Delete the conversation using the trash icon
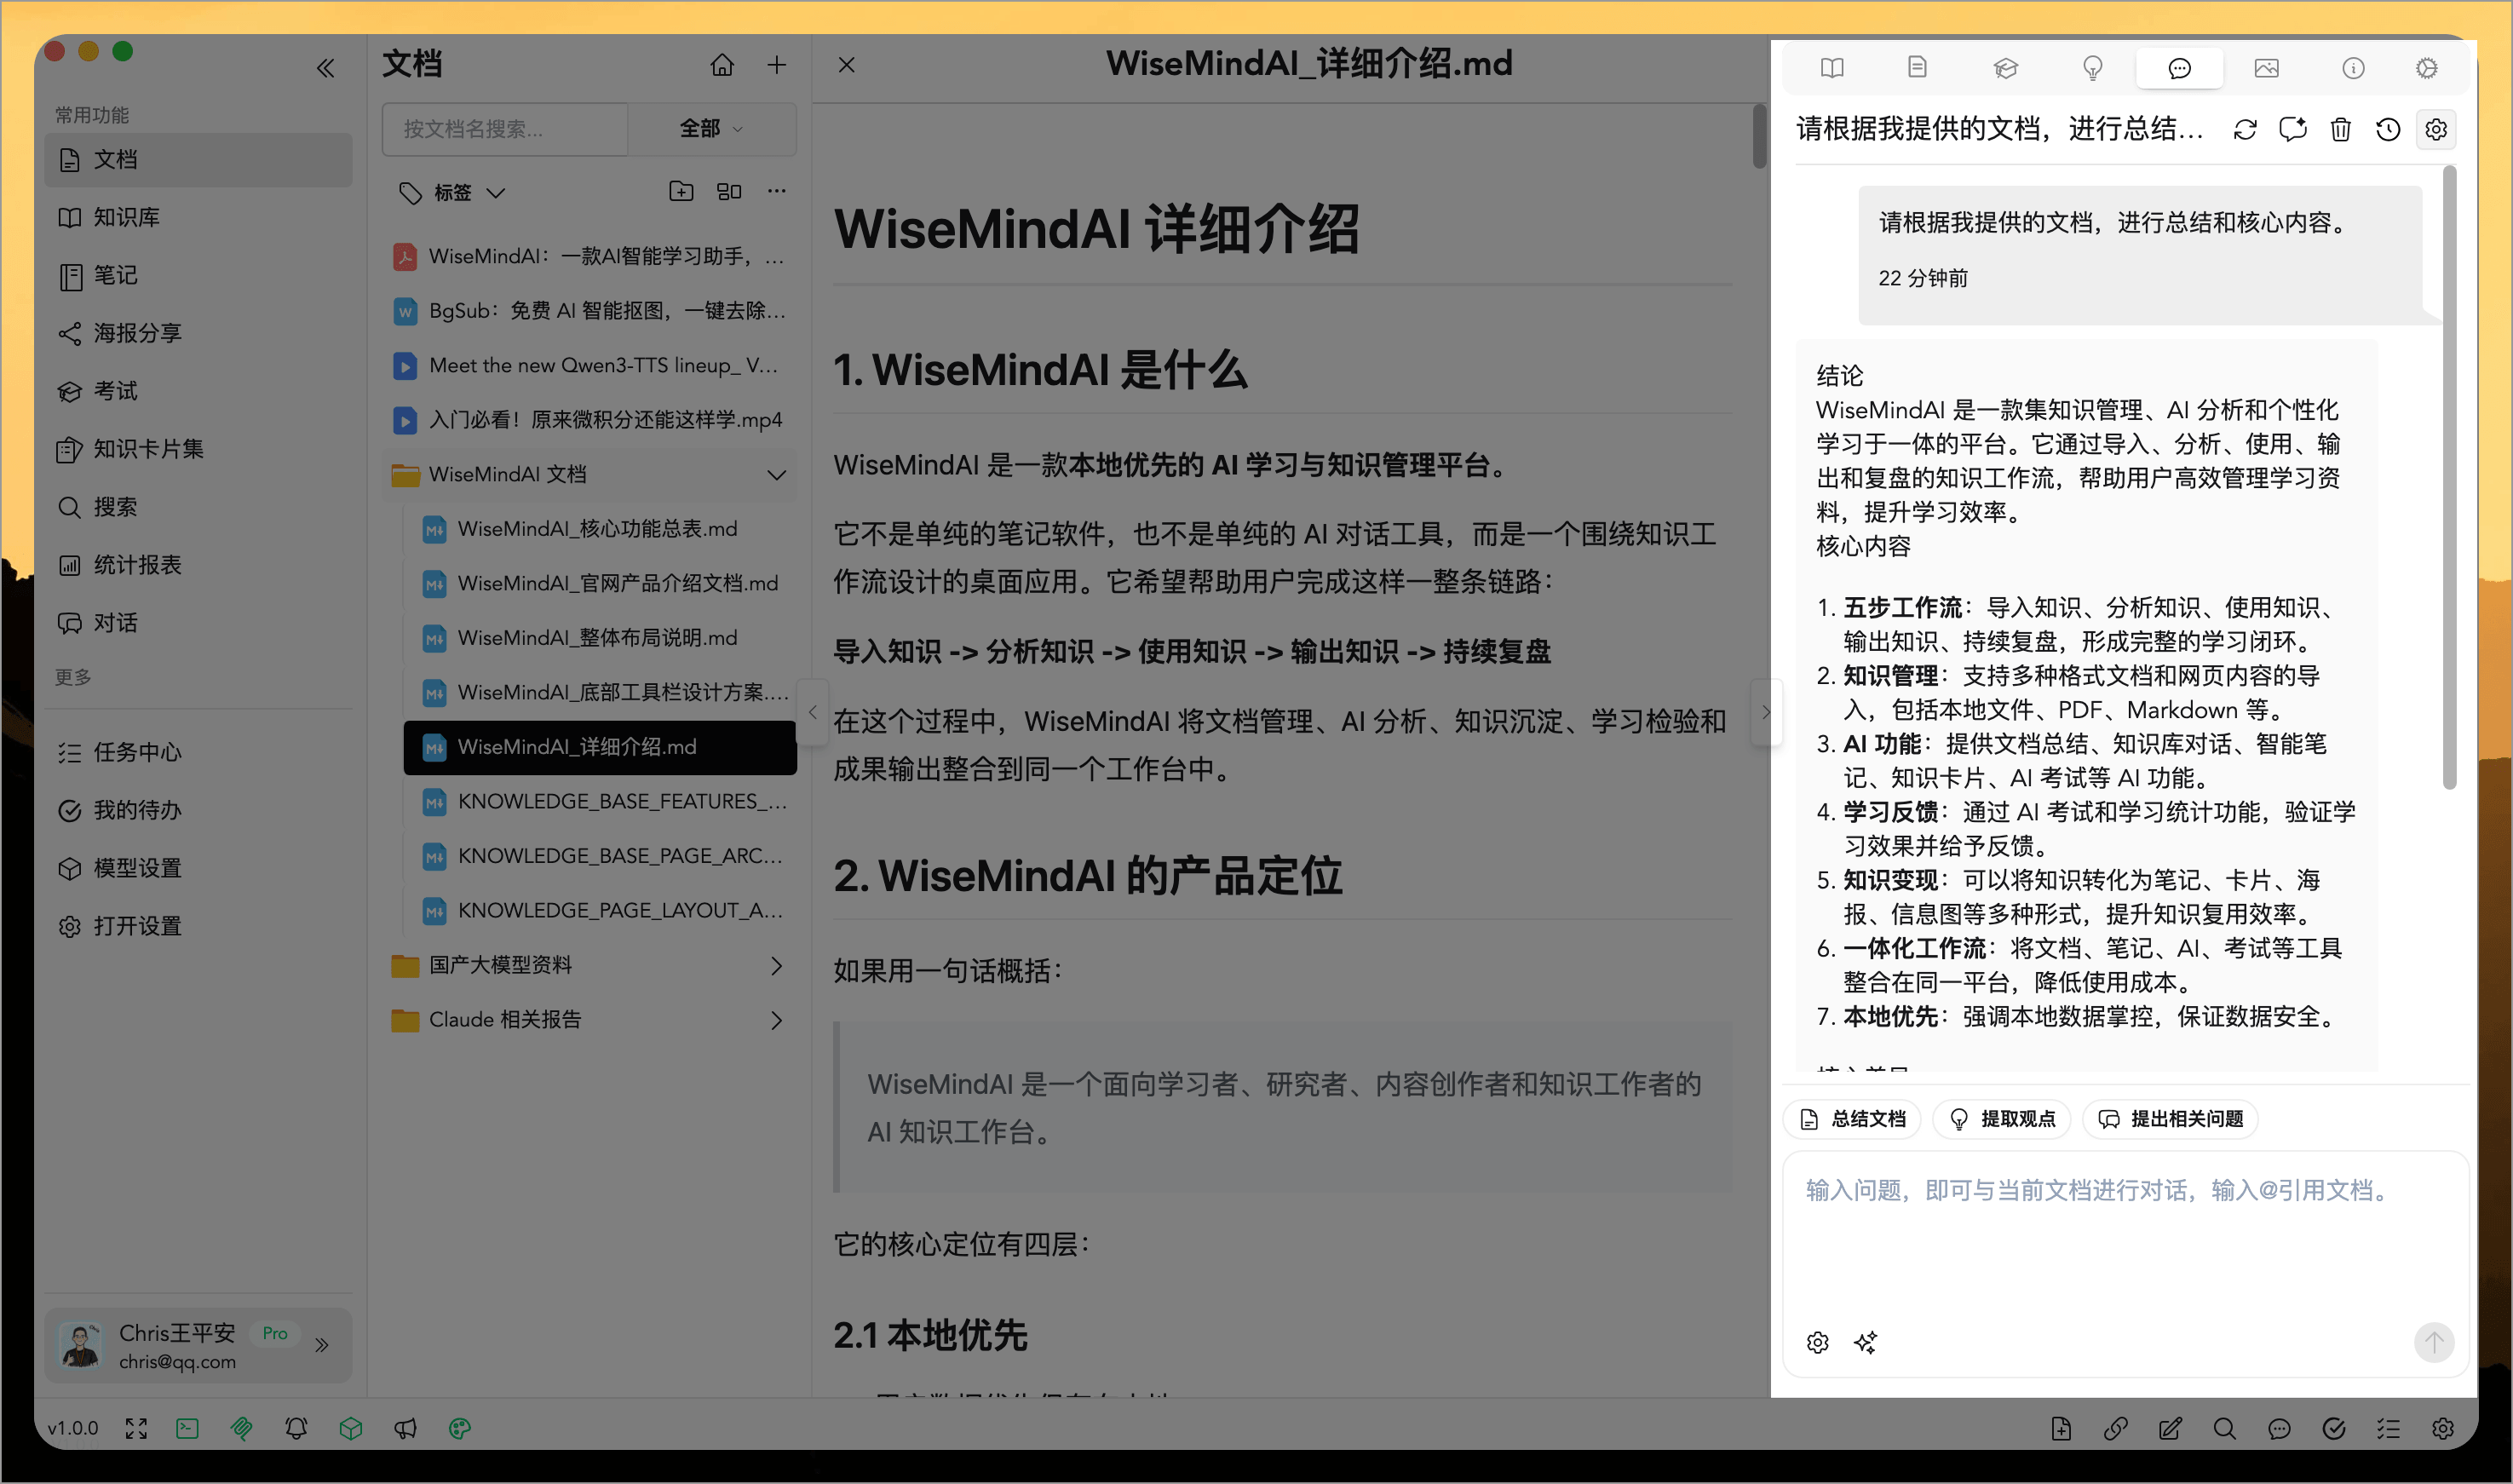This screenshot has width=2513, height=1484. (2340, 129)
